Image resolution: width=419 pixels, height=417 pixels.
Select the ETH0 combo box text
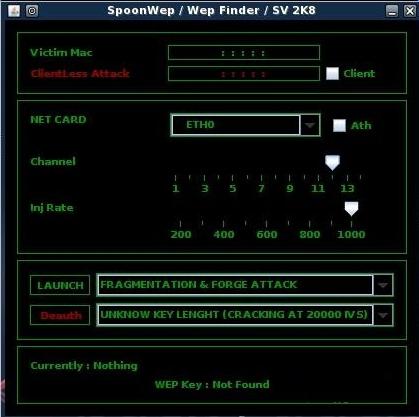[200, 125]
